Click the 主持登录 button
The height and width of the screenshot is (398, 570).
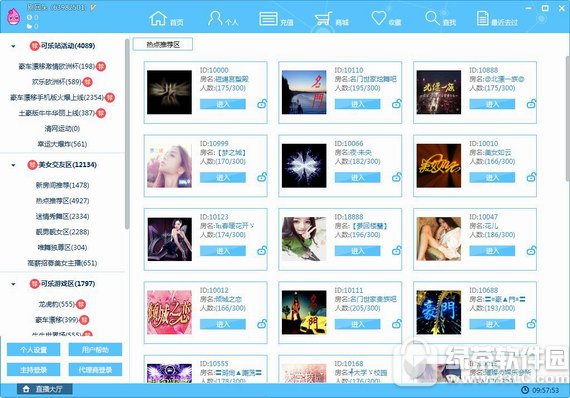click(33, 370)
